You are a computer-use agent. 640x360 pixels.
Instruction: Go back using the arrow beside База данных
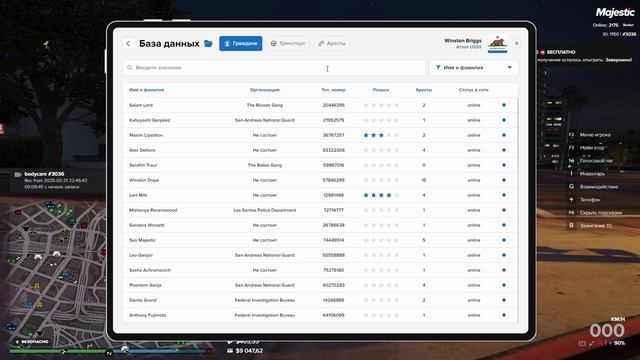pos(128,43)
